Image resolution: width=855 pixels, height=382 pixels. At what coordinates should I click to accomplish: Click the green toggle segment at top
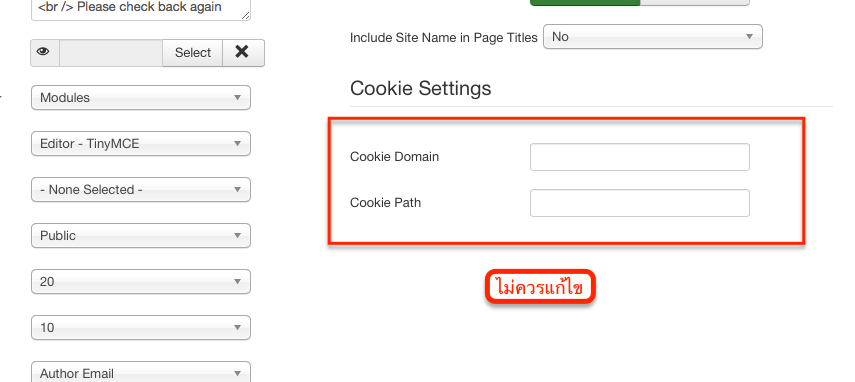point(585,2)
